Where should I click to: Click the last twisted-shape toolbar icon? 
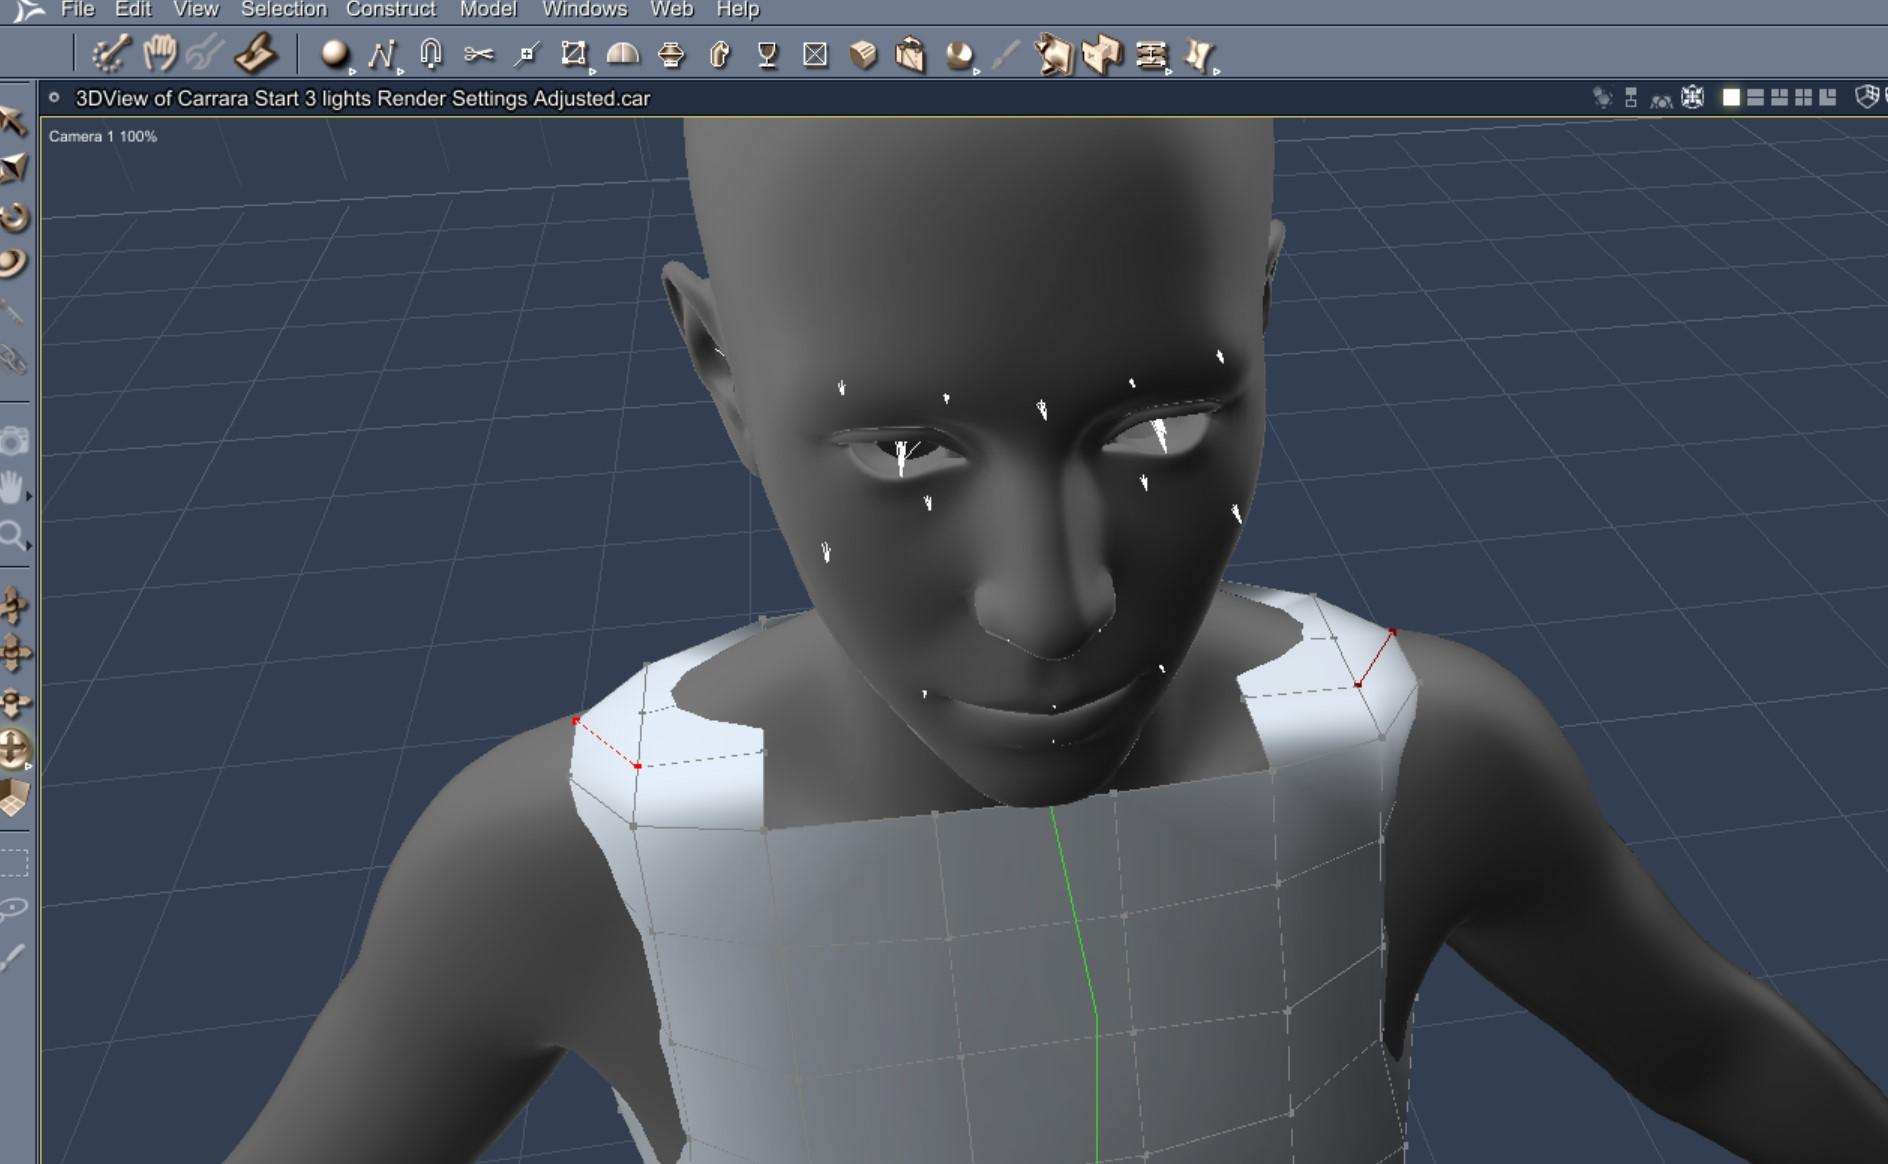[1199, 54]
